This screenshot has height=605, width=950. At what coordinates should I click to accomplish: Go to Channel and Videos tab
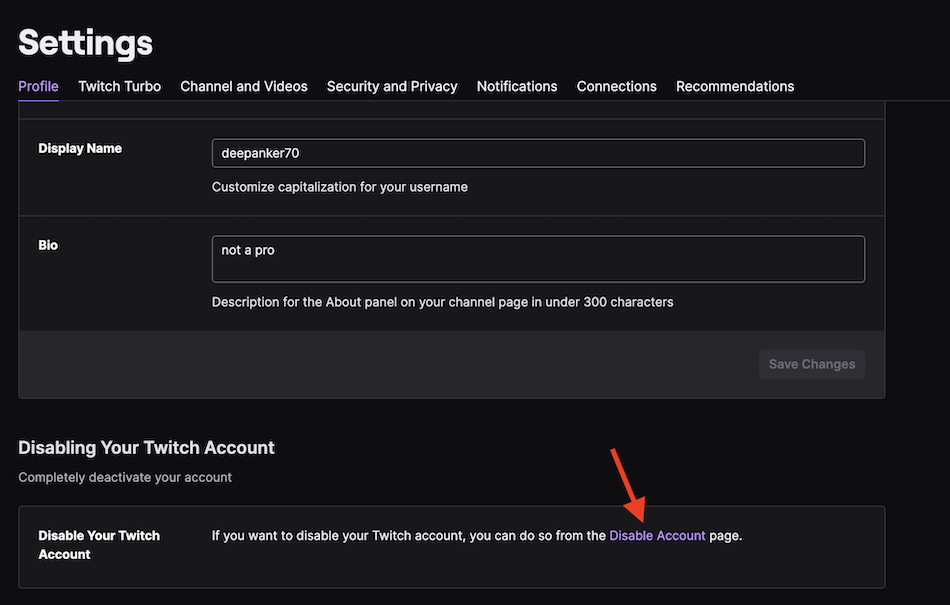243,86
